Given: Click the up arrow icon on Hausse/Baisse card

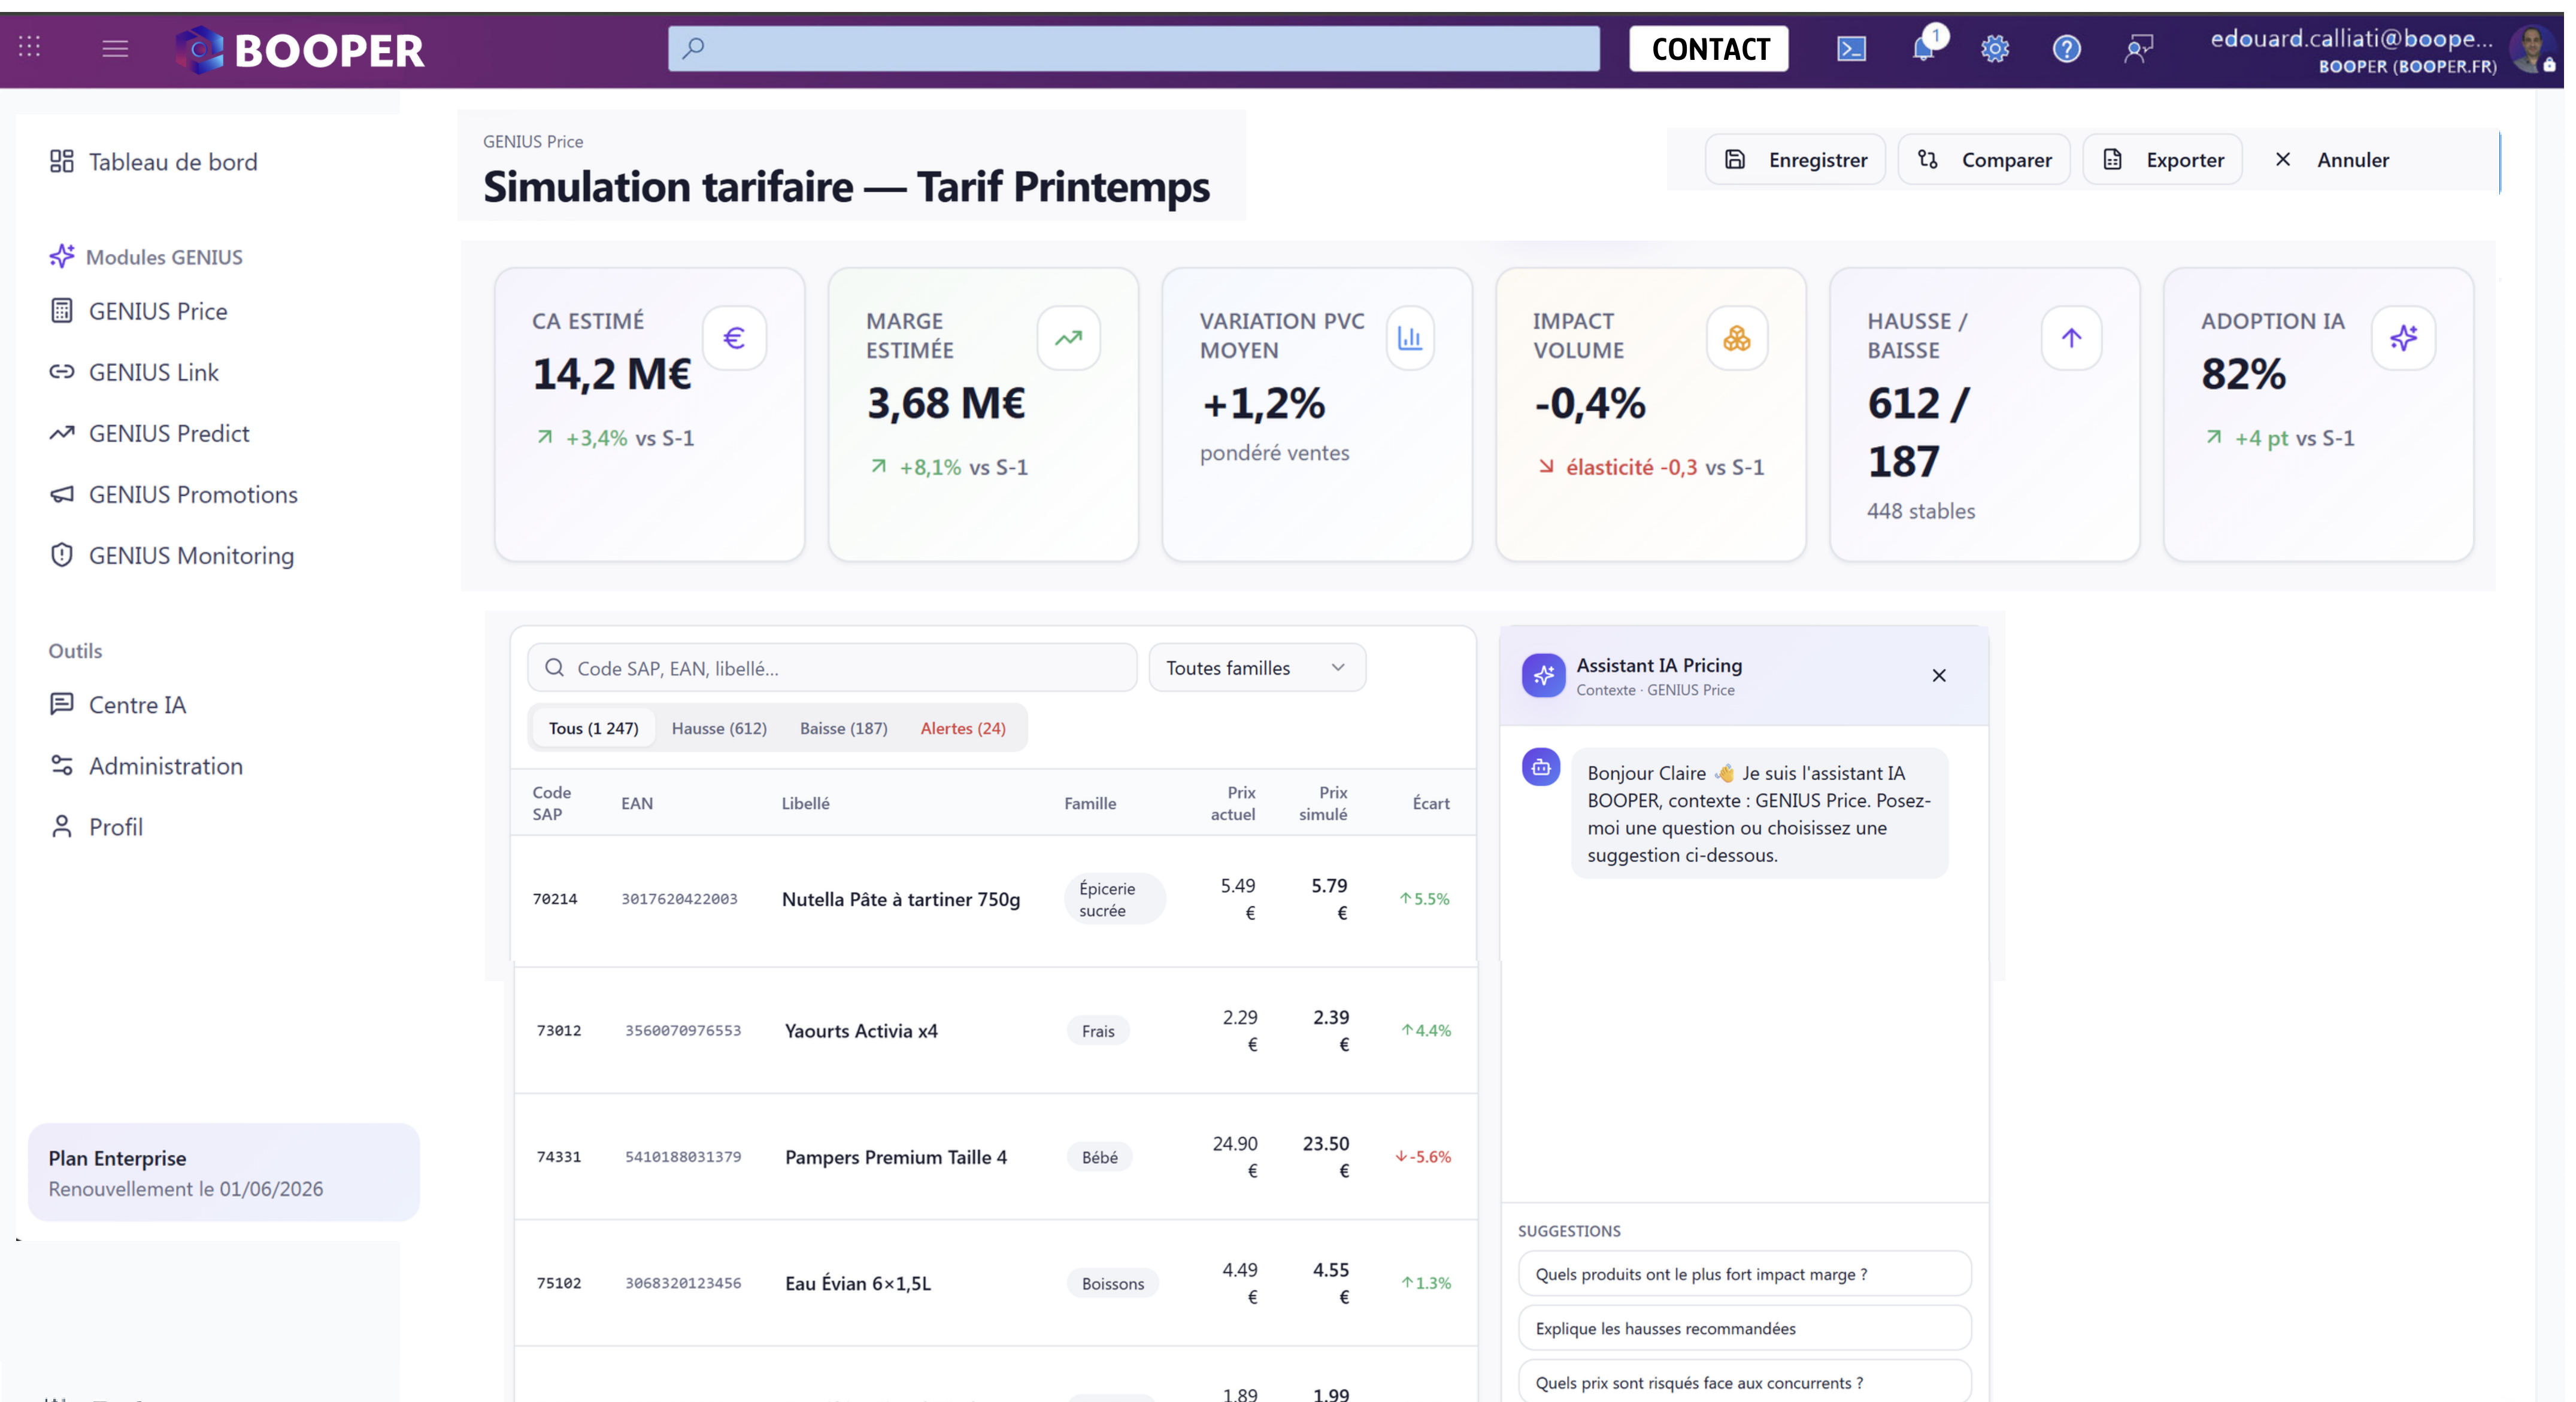Looking at the screenshot, I should (2071, 338).
